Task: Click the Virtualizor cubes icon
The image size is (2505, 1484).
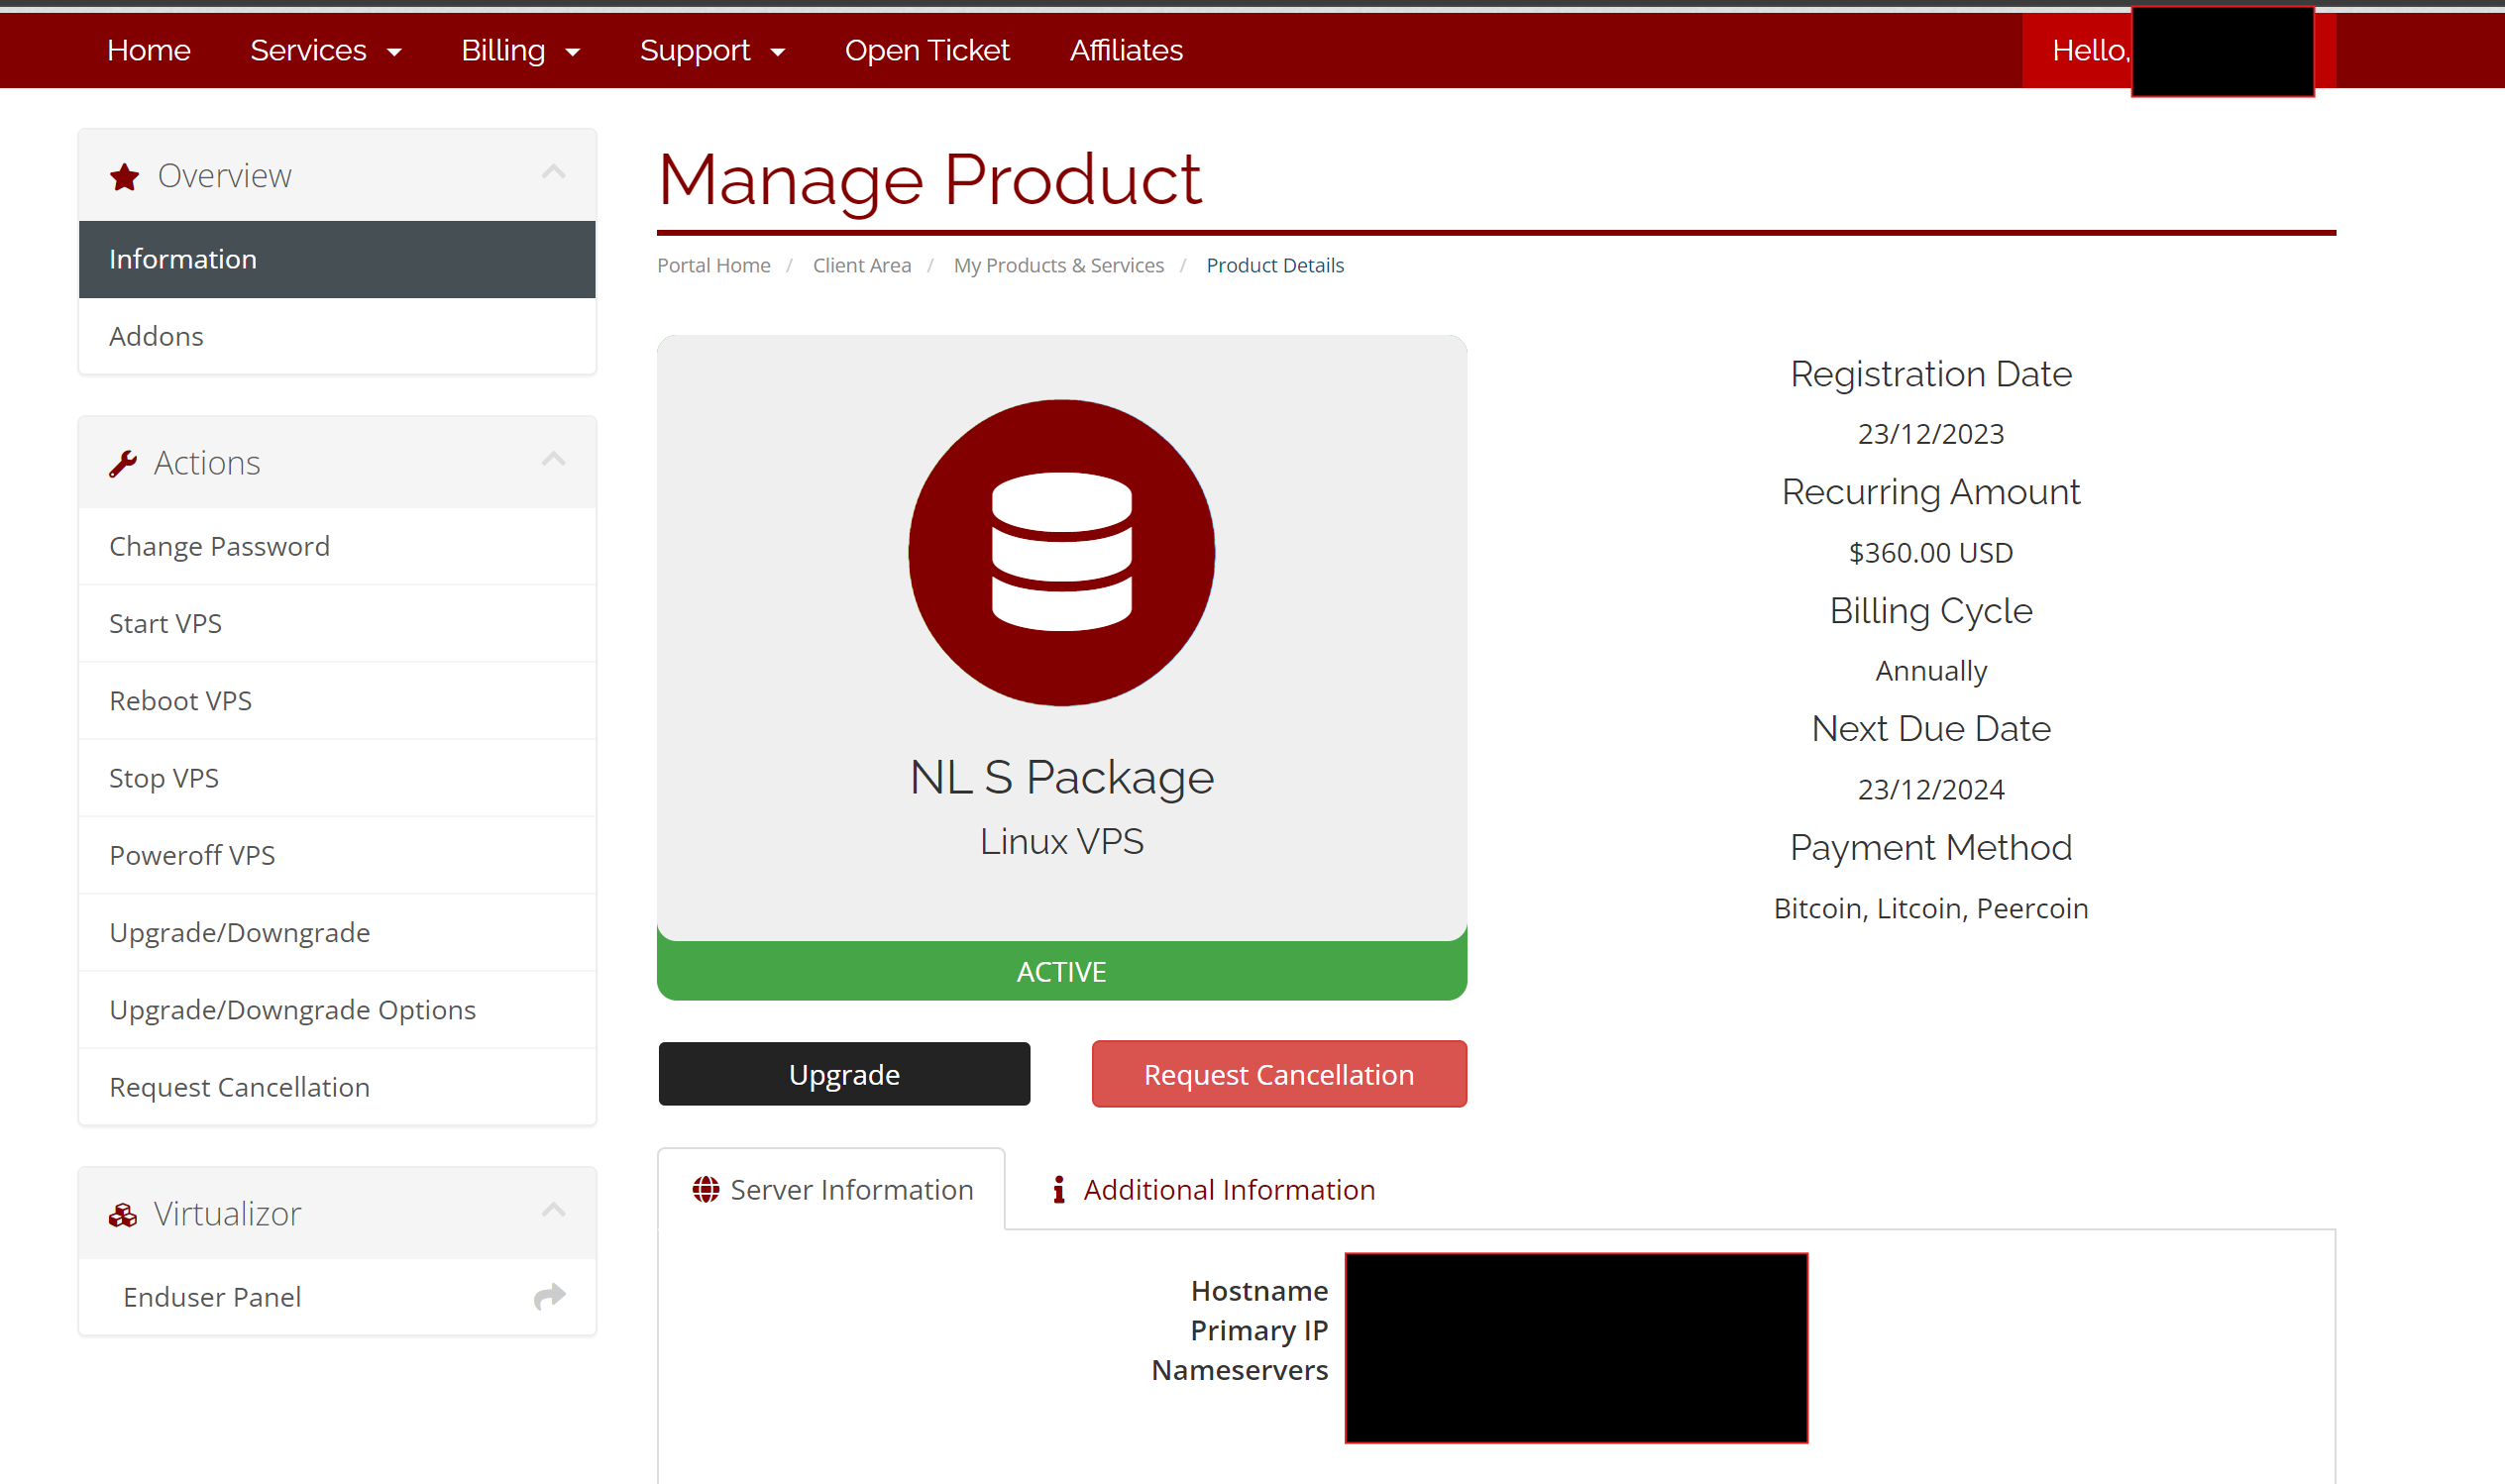Action: [123, 1215]
